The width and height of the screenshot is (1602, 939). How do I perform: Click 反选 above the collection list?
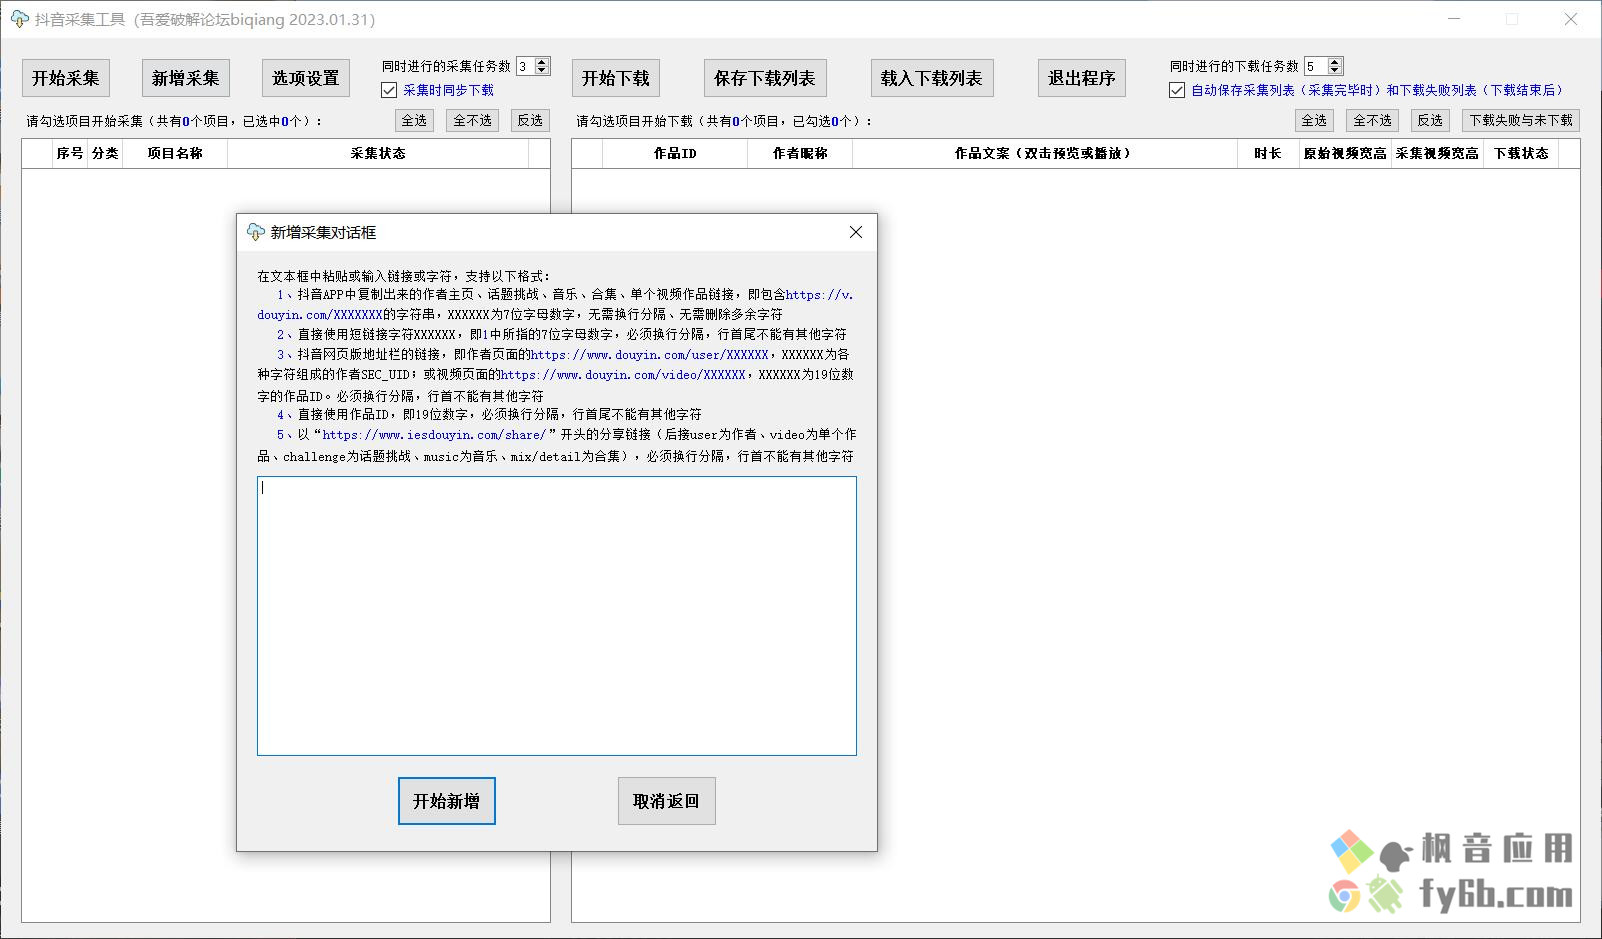point(530,120)
